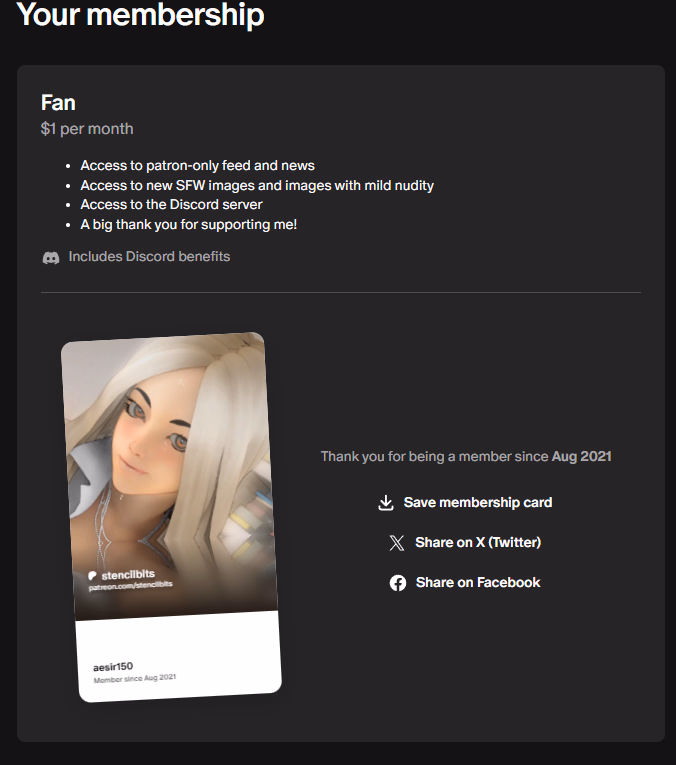
Task: Click the stencilbits creator name on card
Action: 128,575
